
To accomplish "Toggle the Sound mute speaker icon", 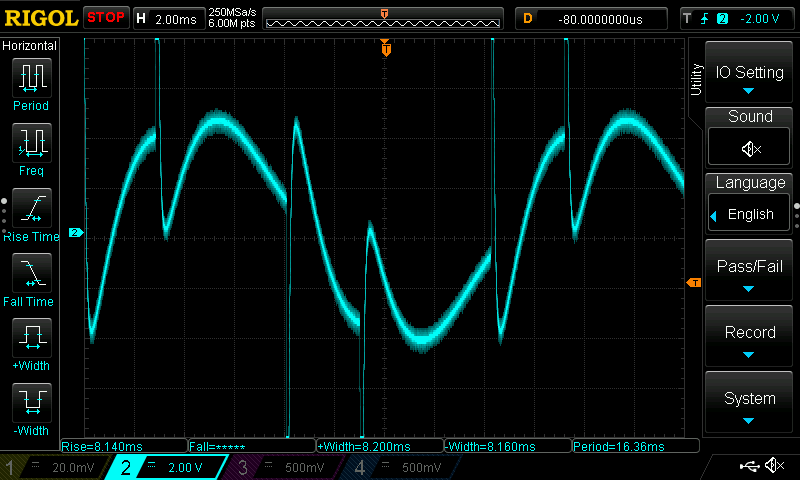I will [750, 148].
